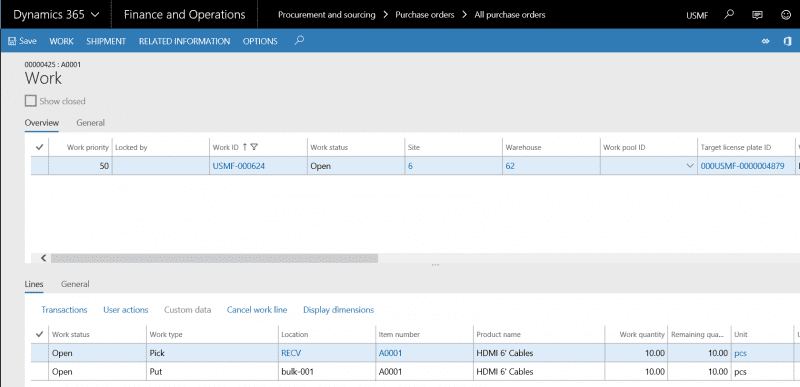
Task: Open search in the action pane
Action: point(299,41)
